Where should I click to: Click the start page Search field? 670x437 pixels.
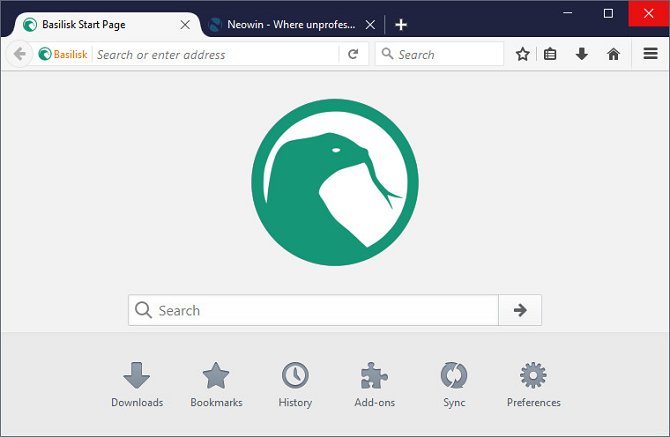pos(313,310)
